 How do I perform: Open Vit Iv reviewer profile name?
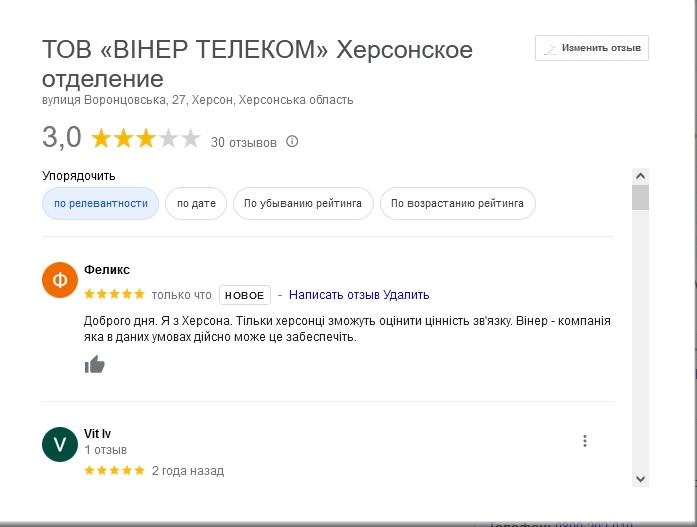click(97, 434)
